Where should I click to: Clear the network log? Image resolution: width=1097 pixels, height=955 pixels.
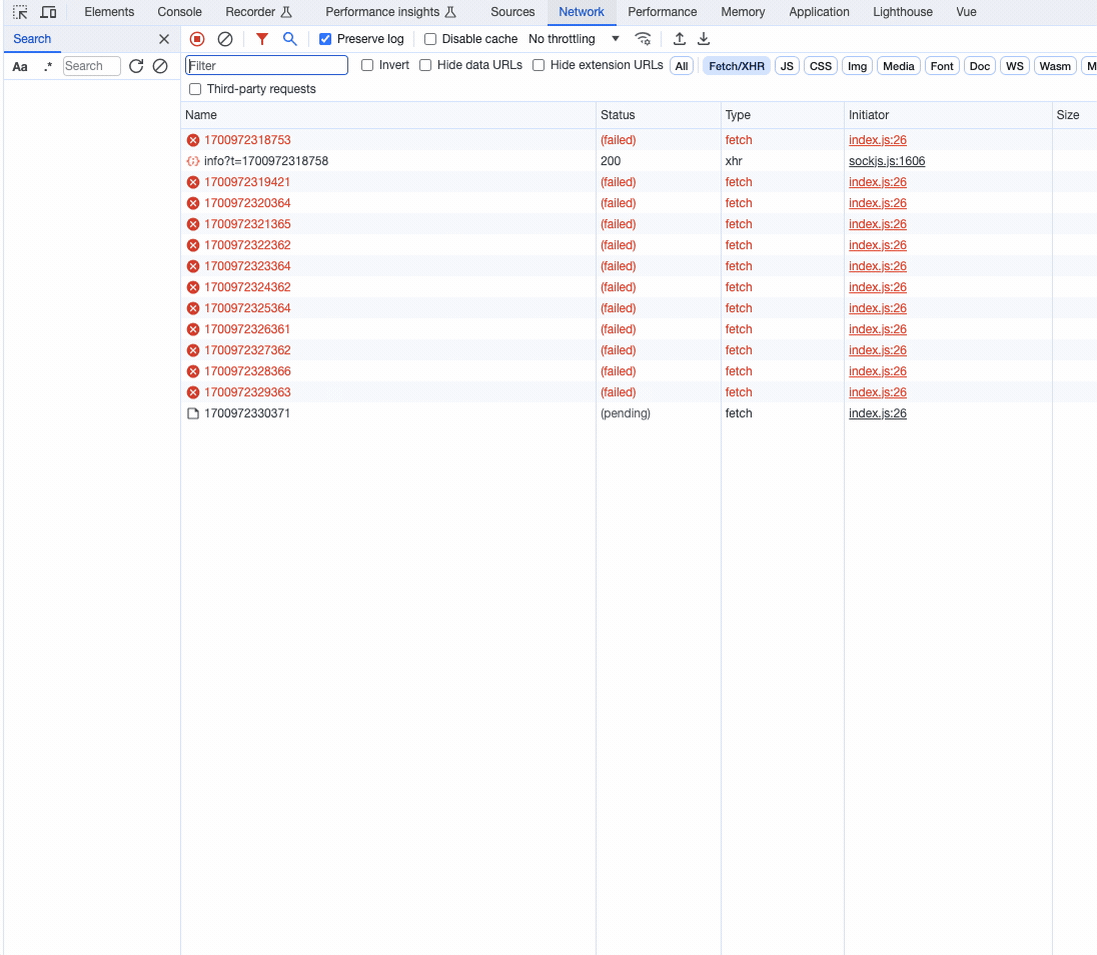click(225, 39)
